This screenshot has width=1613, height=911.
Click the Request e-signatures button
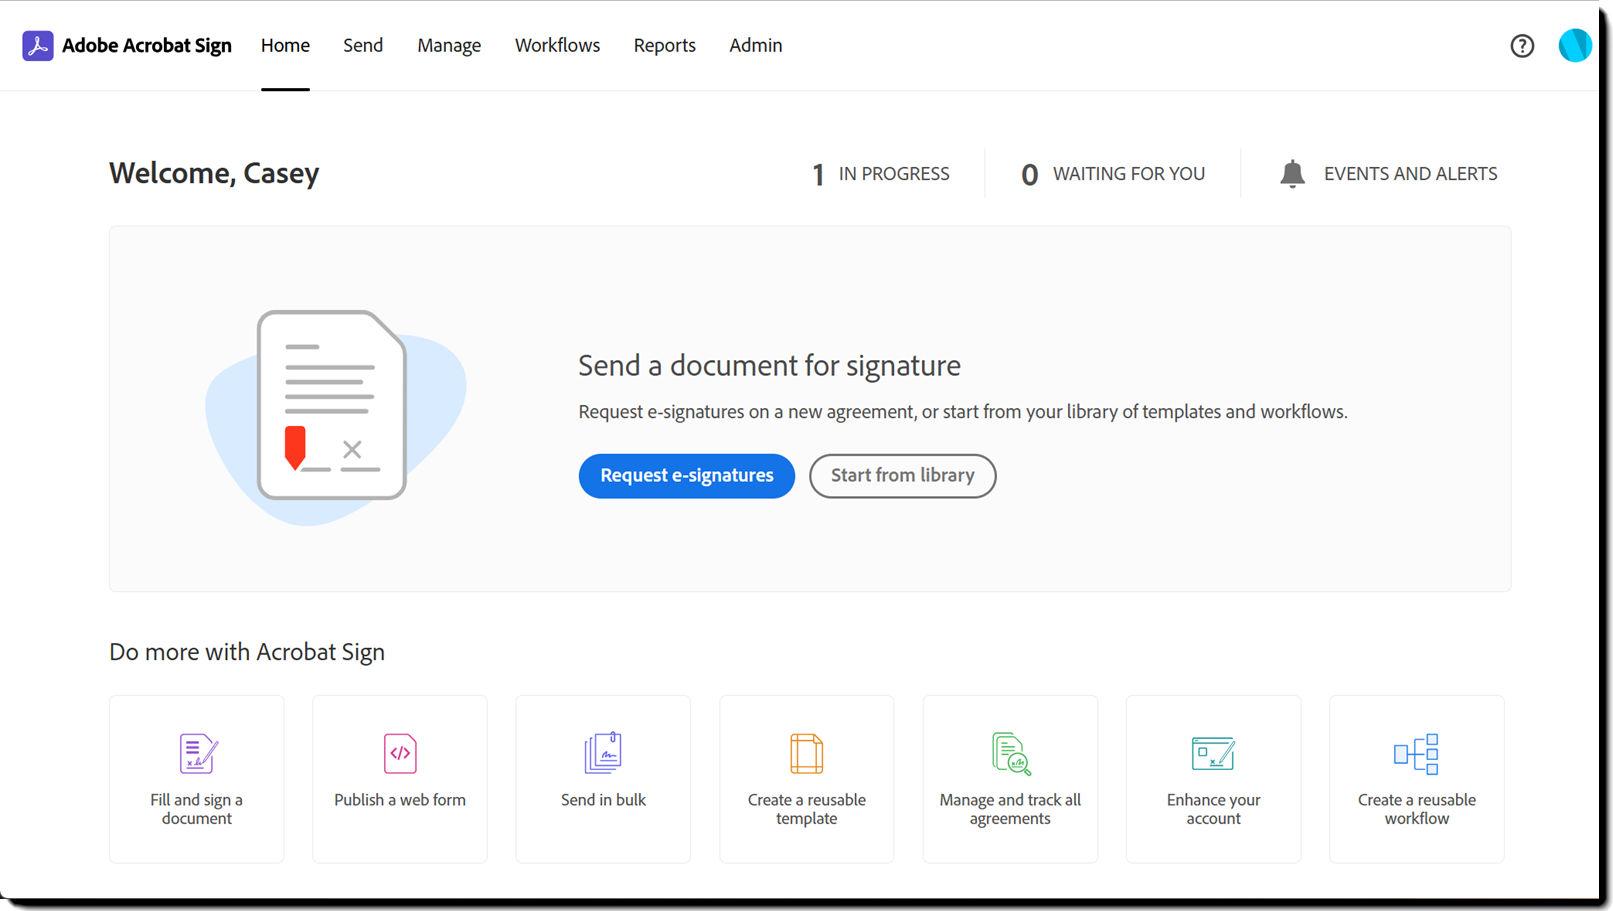686,476
